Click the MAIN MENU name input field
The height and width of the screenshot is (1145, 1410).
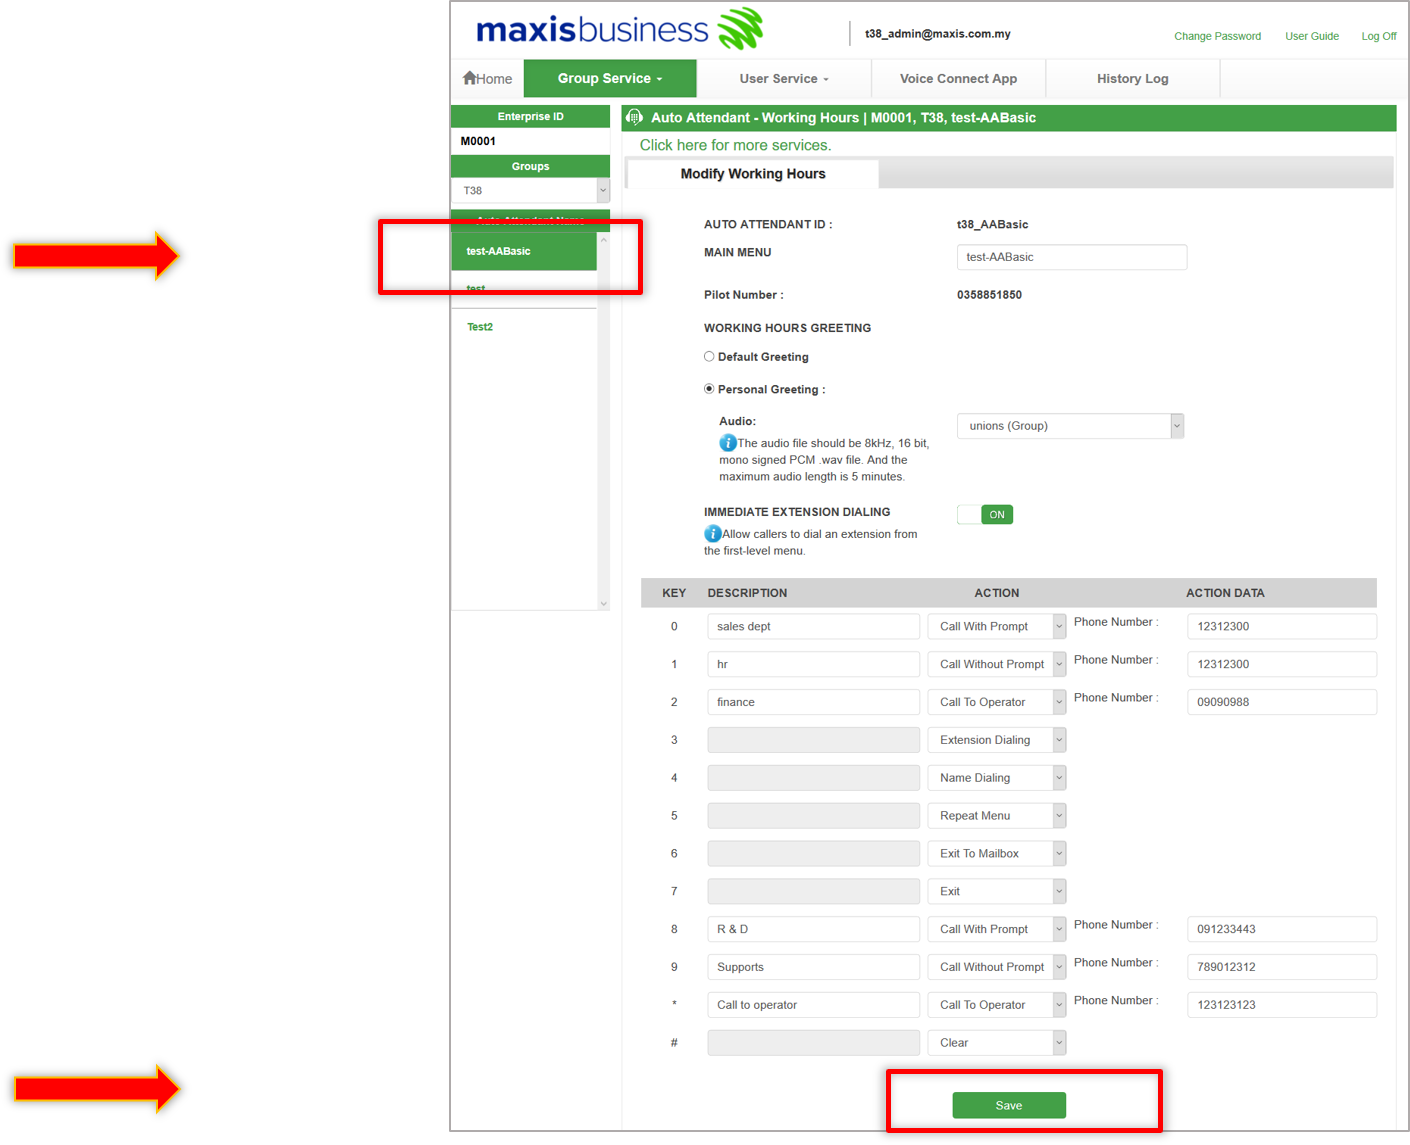[1071, 257]
